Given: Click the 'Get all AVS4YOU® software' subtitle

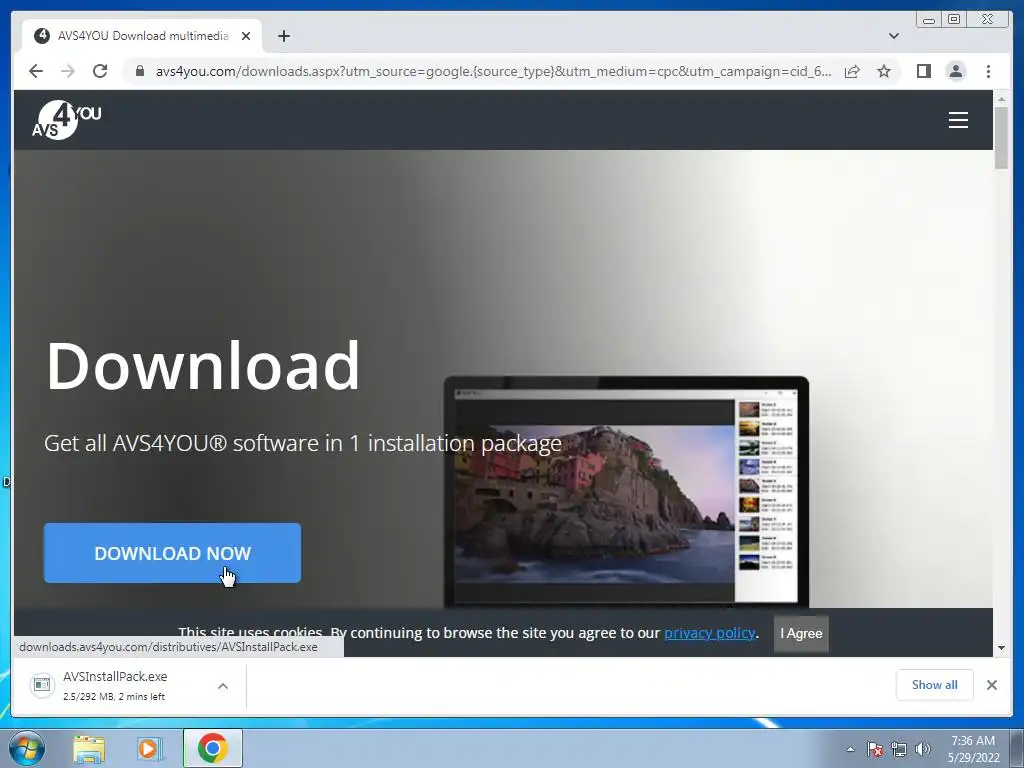Looking at the screenshot, I should click(303, 443).
